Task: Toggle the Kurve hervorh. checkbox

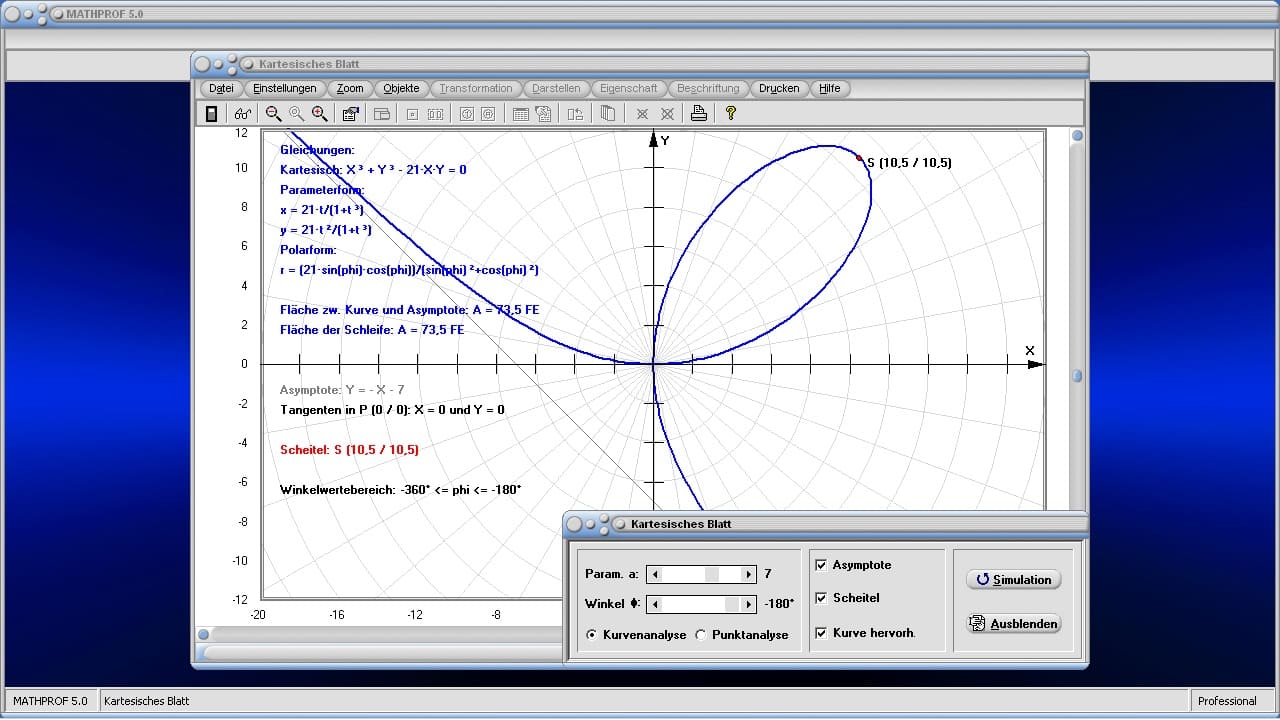Action: point(821,633)
